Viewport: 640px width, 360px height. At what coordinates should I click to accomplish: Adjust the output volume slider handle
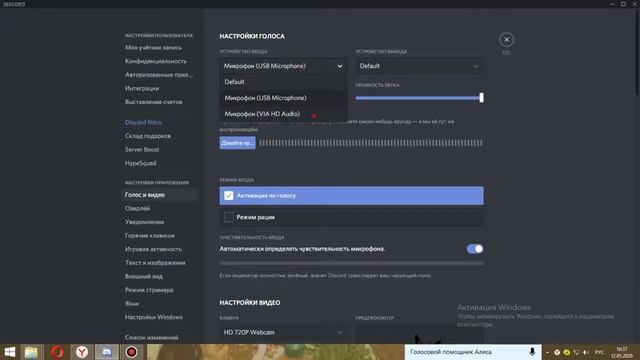pyautogui.click(x=482, y=98)
